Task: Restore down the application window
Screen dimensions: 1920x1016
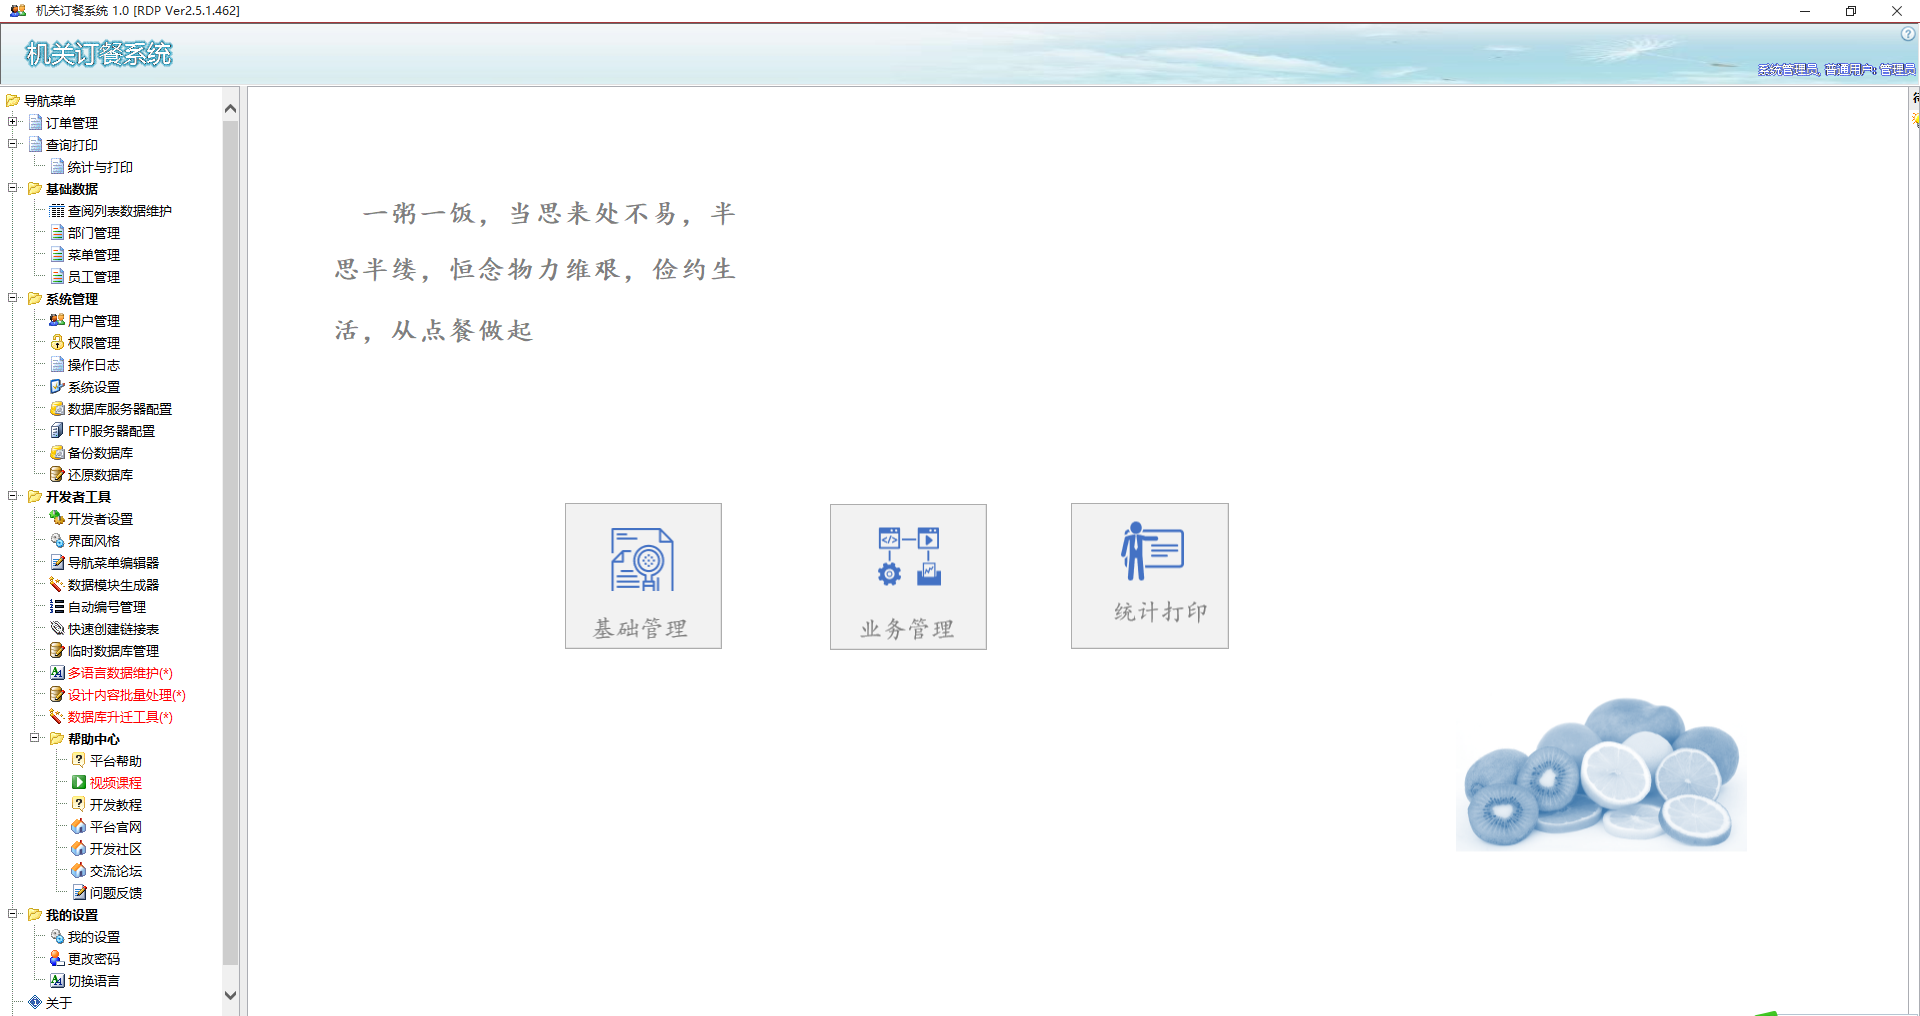Action: coord(1851,11)
